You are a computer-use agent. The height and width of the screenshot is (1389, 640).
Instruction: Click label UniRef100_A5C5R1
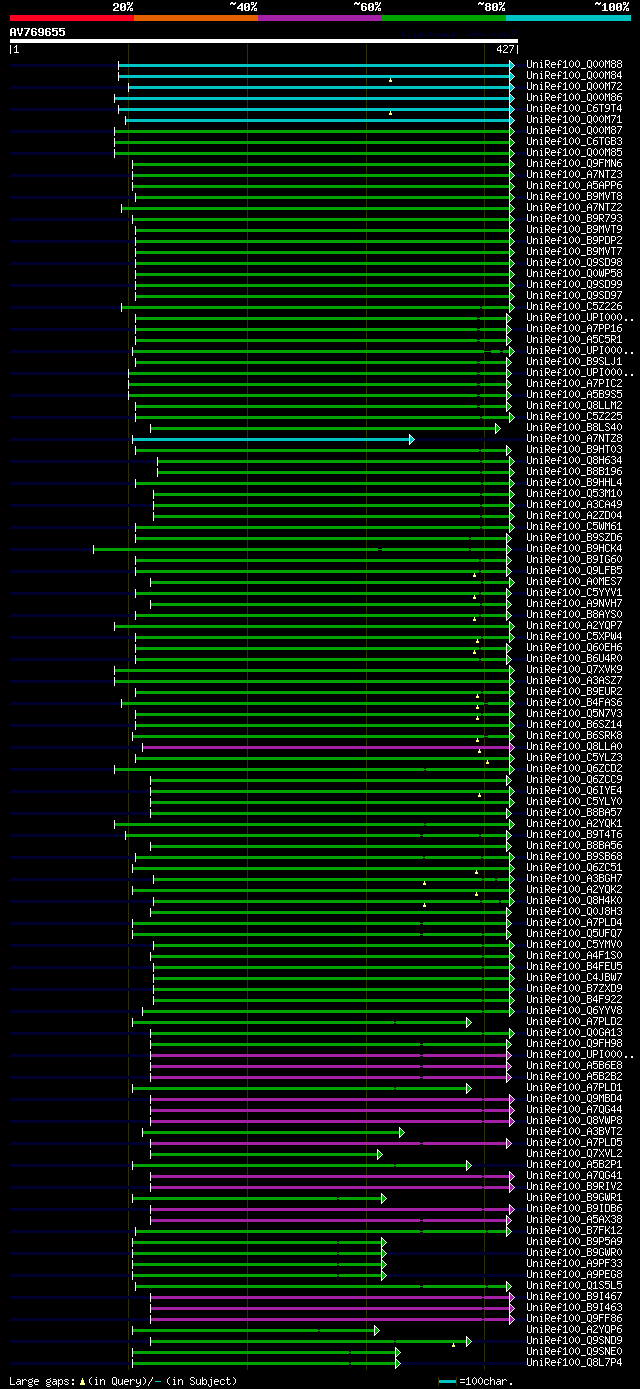point(574,340)
